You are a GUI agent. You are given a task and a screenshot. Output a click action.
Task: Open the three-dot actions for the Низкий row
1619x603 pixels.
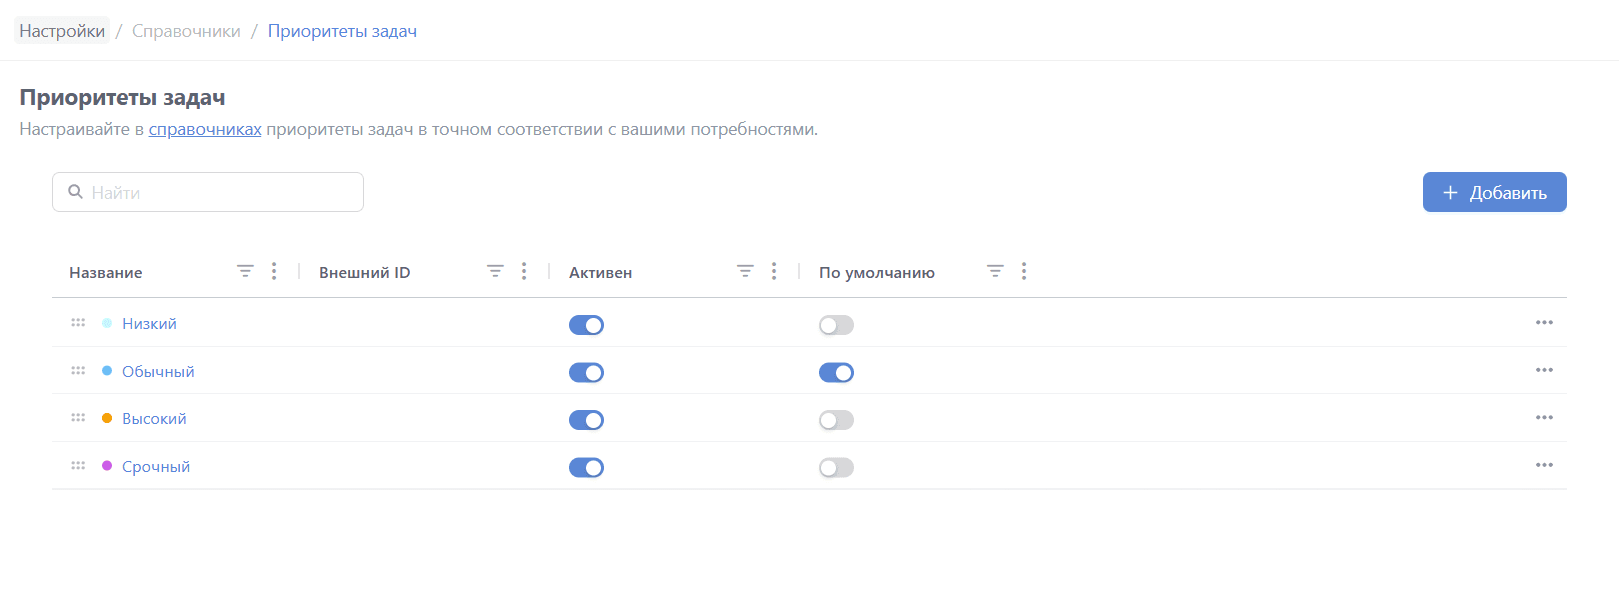point(1544,323)
